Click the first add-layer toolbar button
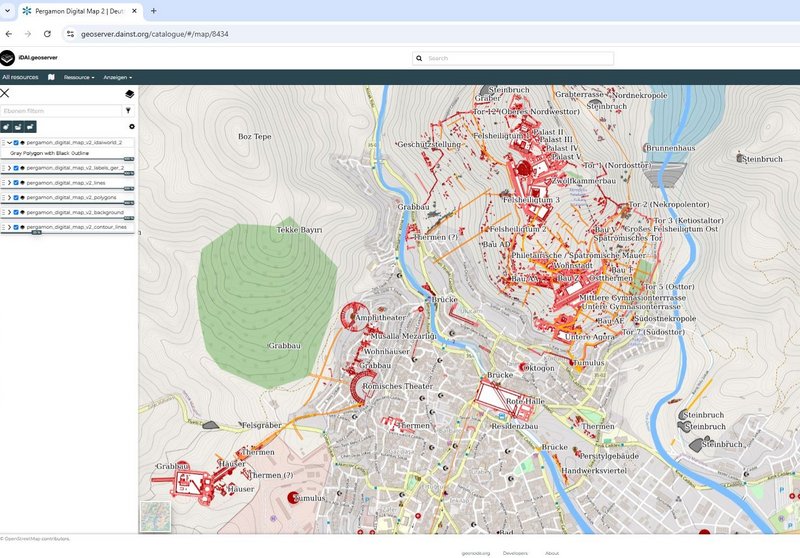This screenshot has height=558, width=800. pos(6,127)
